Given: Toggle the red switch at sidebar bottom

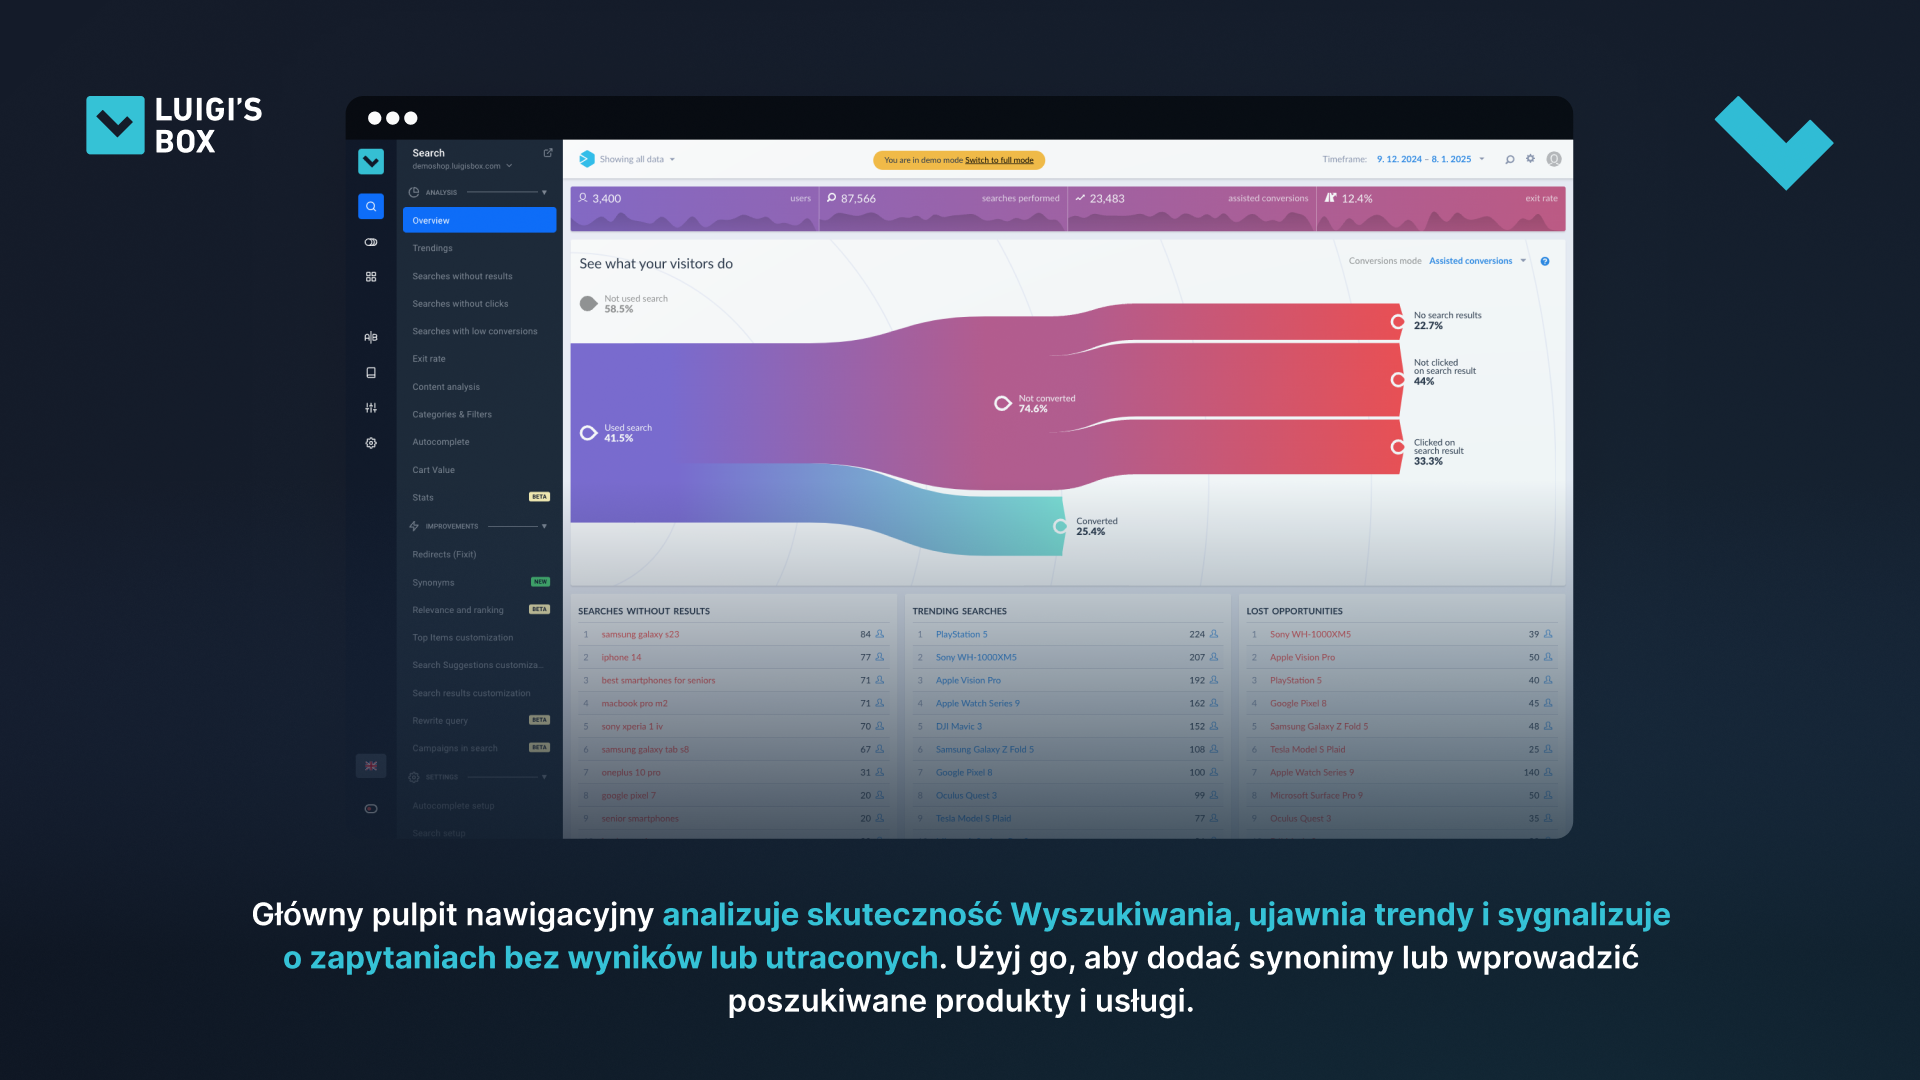Looking at the screenshot, I should coord(371,809).
